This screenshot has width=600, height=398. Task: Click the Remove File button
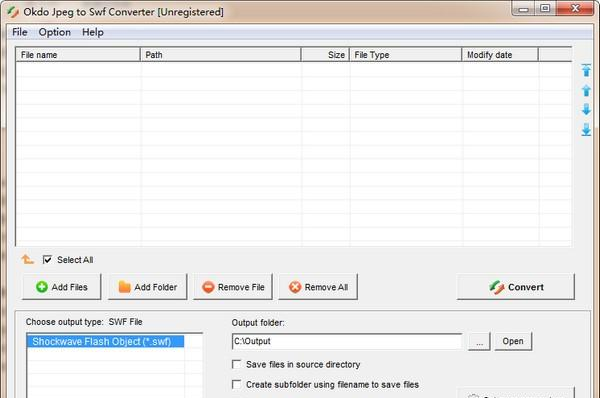(x=233, y=287)
